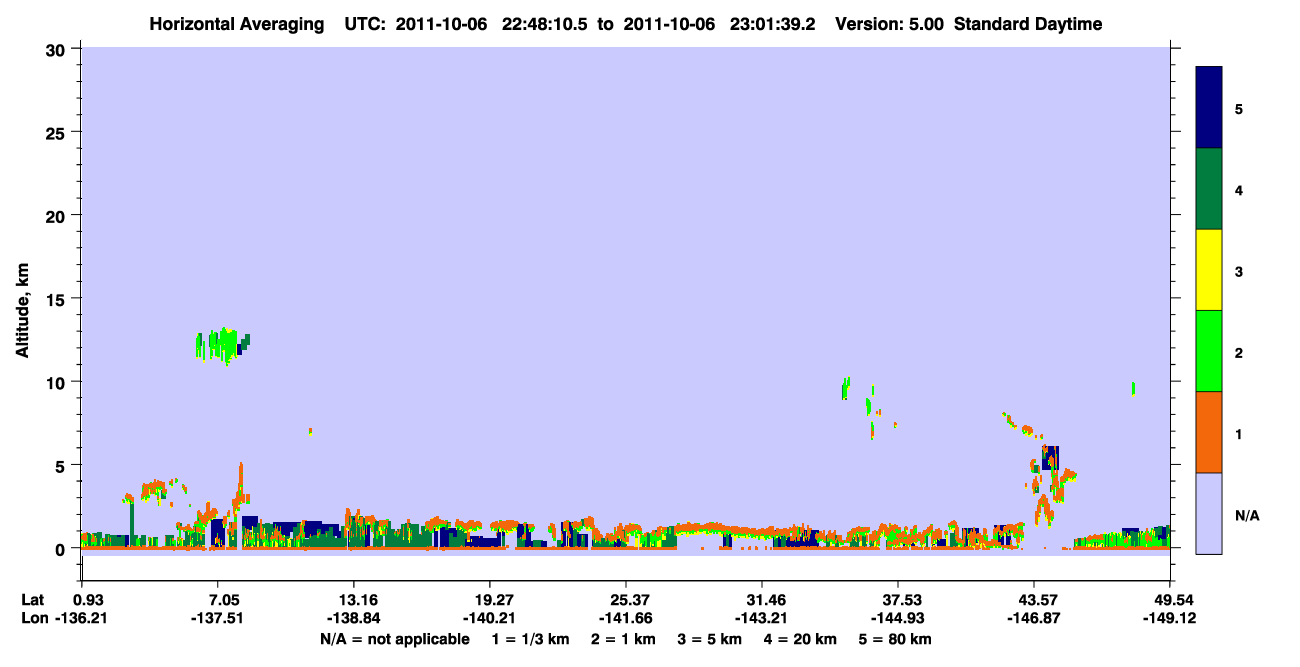Click the longitude value -136.21
The height and width of the screenshot is (667, 1300).
(x=82, y=619)
